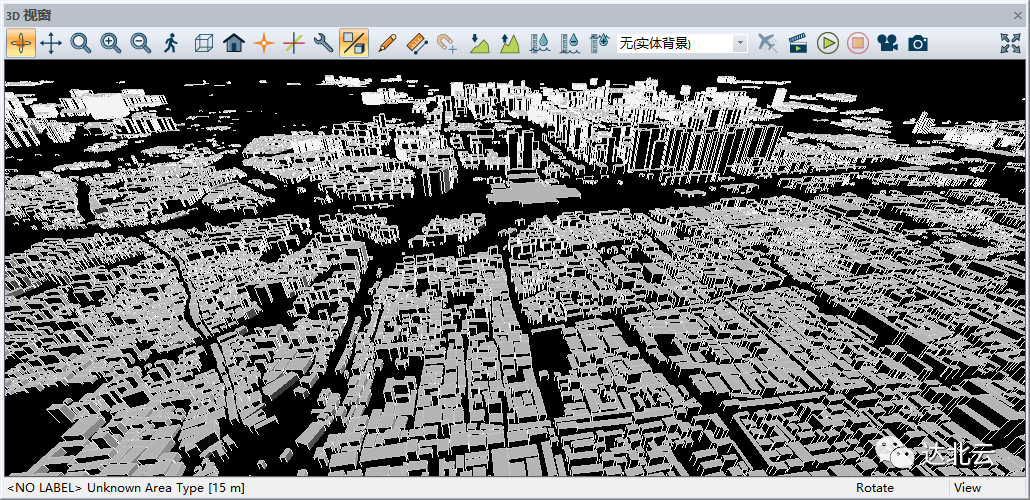The height and width of the screenshot is (500, 1030).
Task: Expand the 3D view to full screen
Action: click(1010, 43)
